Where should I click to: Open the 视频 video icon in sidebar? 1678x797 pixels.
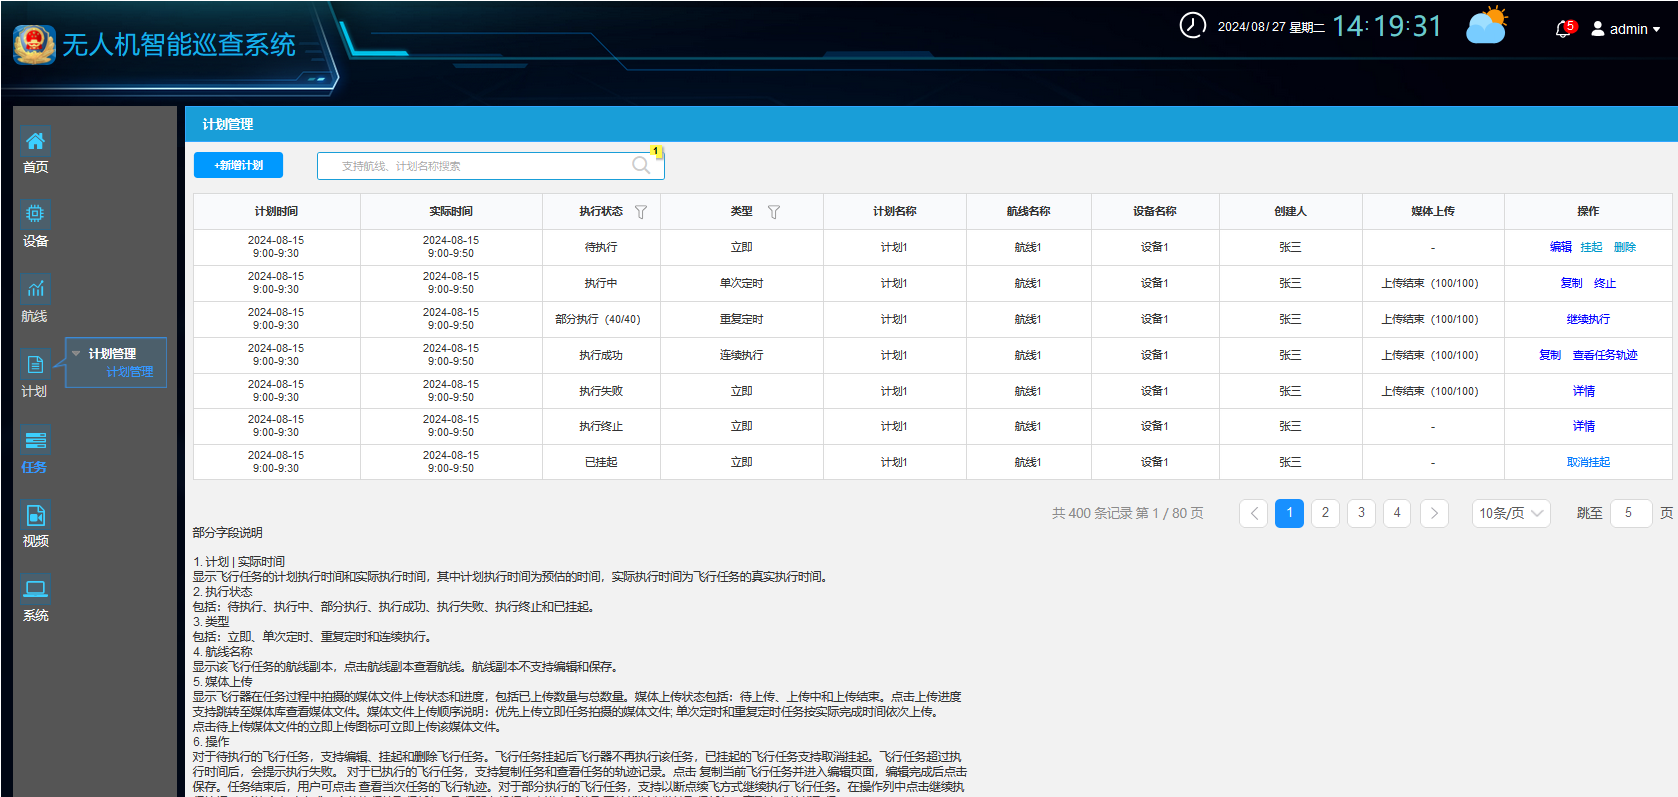click(35, 515)
